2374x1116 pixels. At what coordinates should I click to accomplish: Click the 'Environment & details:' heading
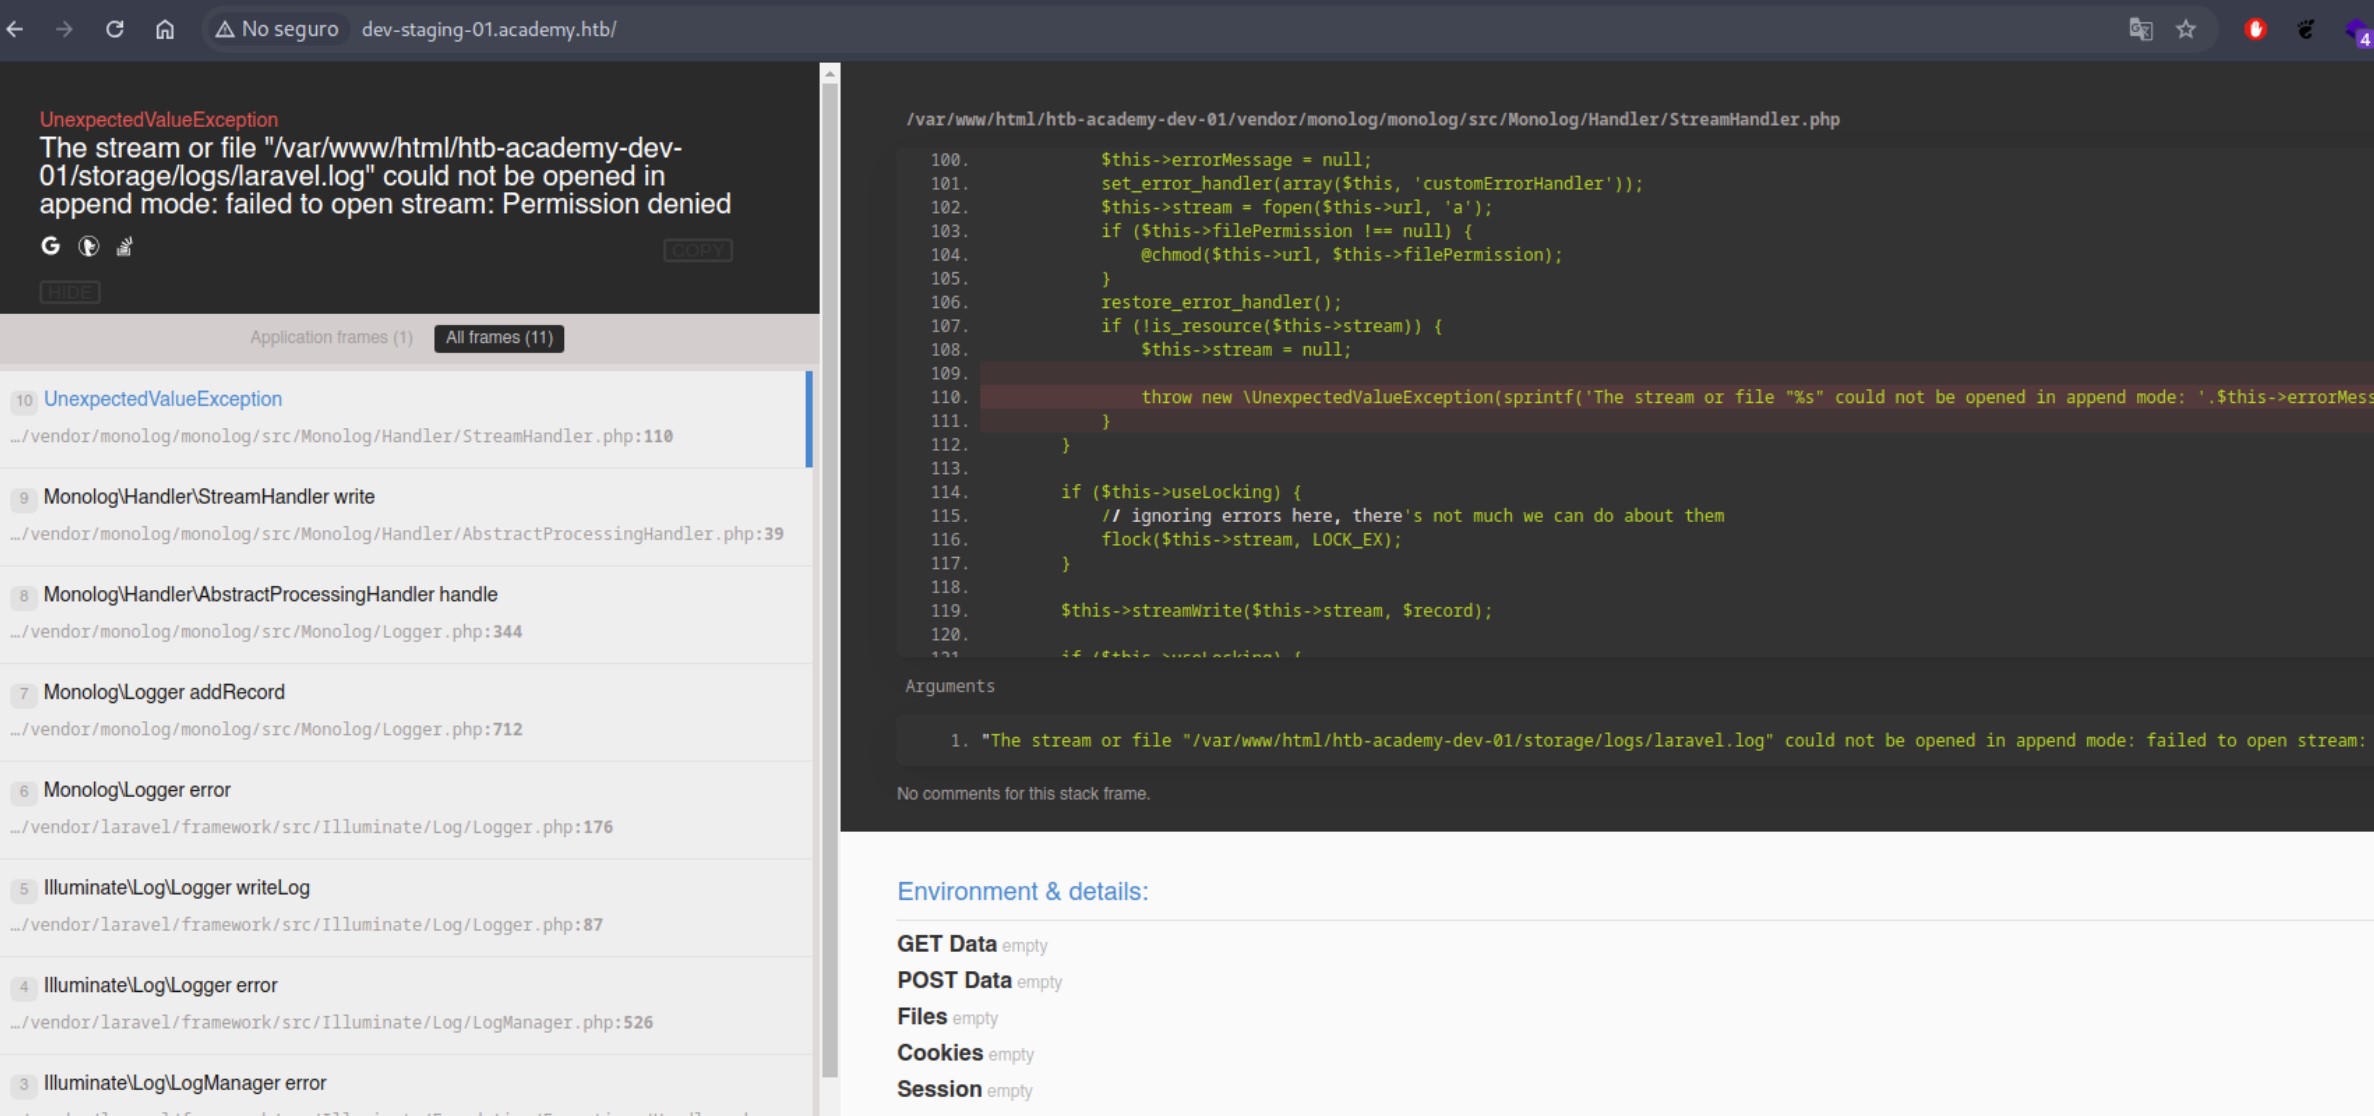(1022, 891)
